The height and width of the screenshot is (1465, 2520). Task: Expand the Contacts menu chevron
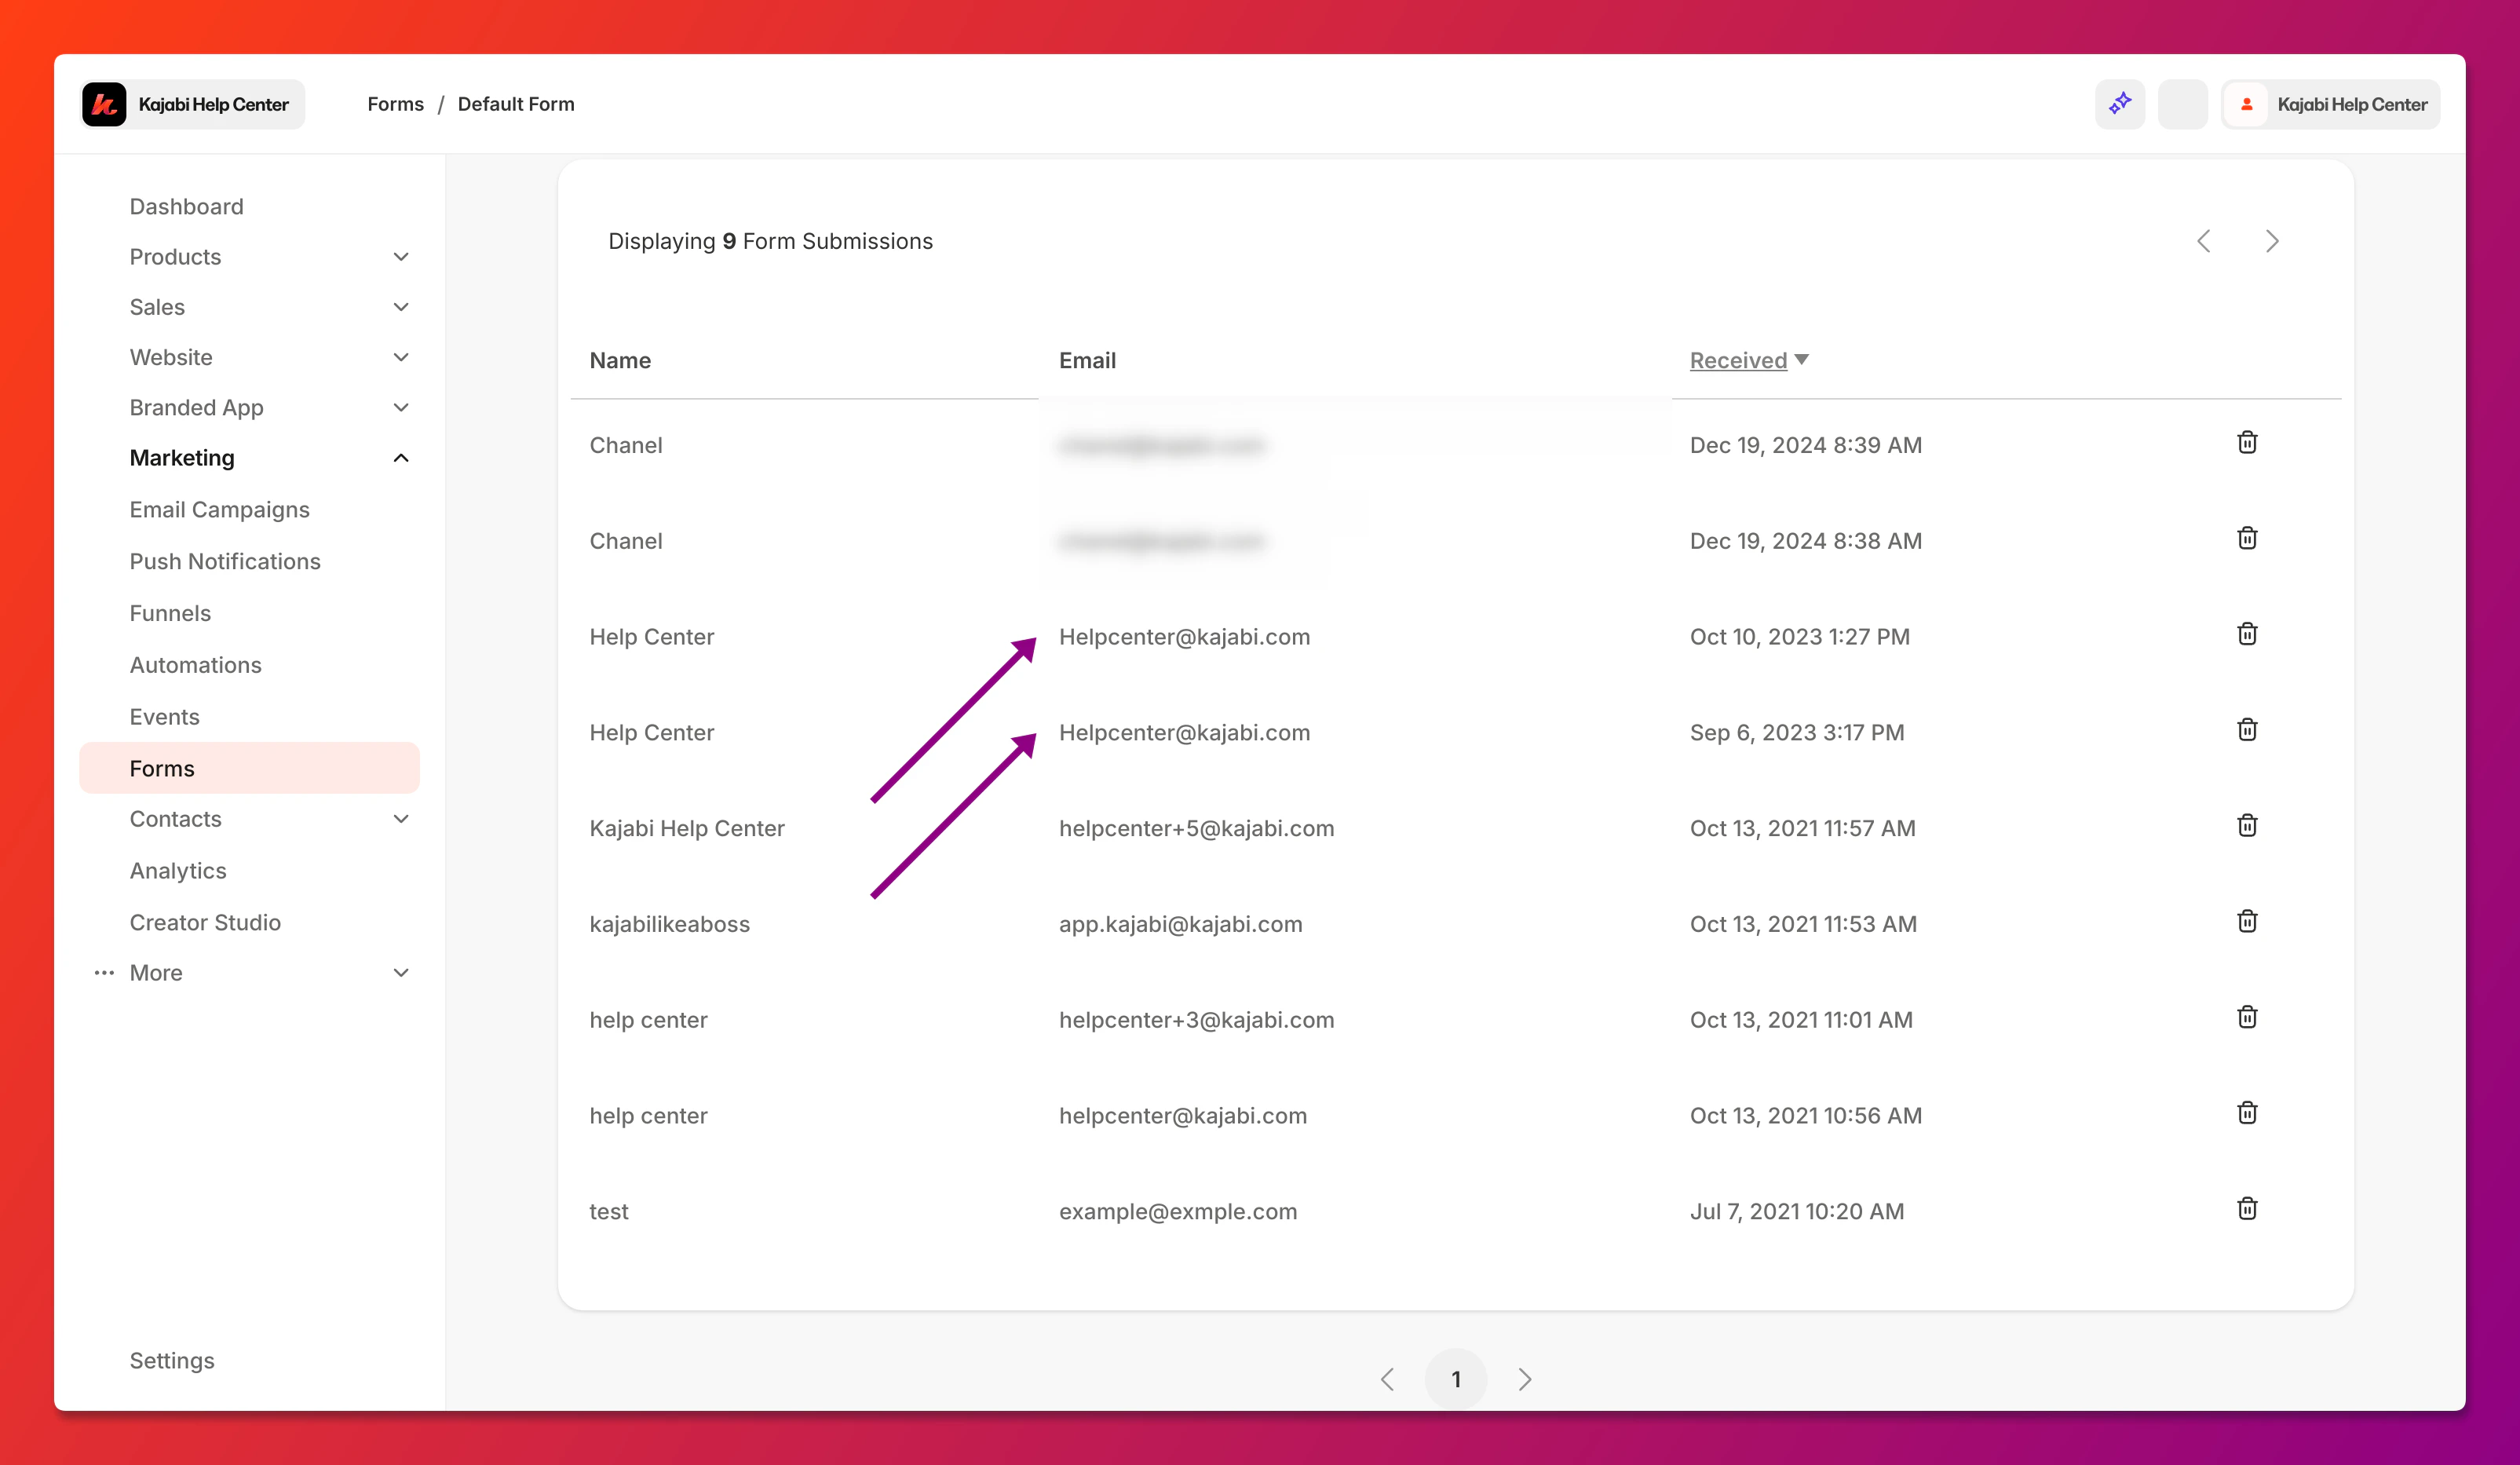(x=401, y=819)
